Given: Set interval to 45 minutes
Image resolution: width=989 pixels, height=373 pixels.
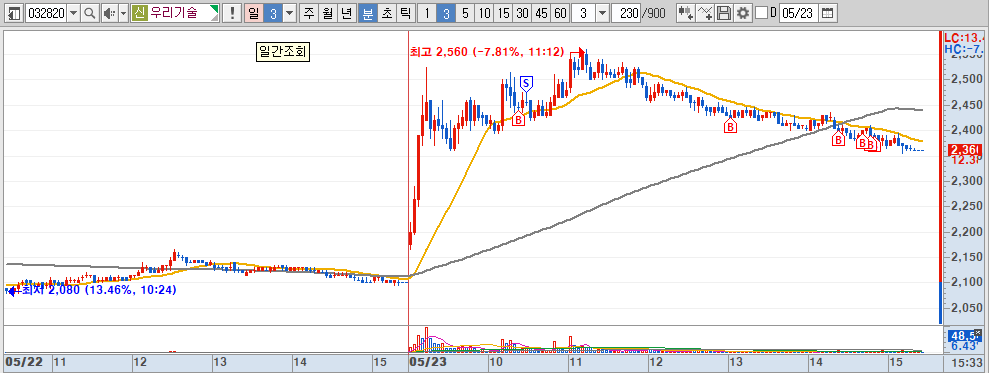Looking at the screenshot, I should (541, 13).
